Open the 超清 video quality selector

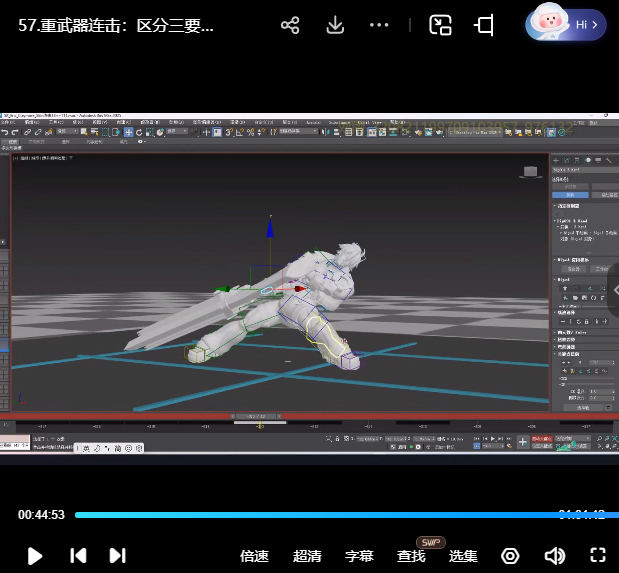(307, 556)
